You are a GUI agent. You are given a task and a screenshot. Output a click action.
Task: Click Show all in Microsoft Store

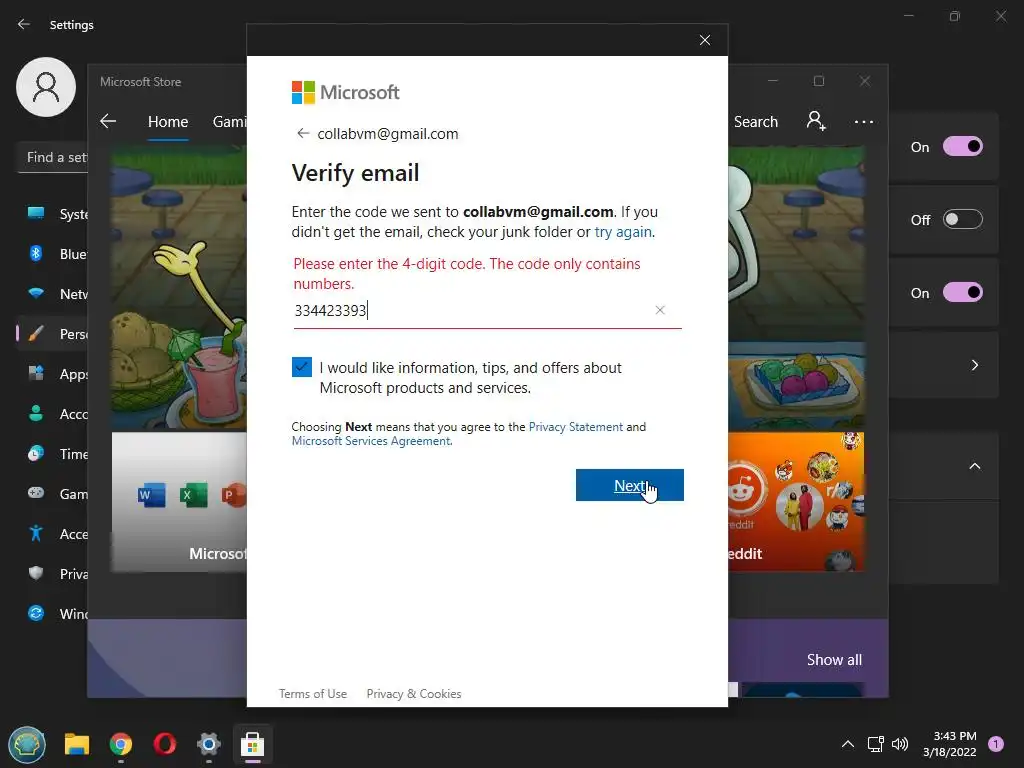pyautogui.click(x=834, y=660)
